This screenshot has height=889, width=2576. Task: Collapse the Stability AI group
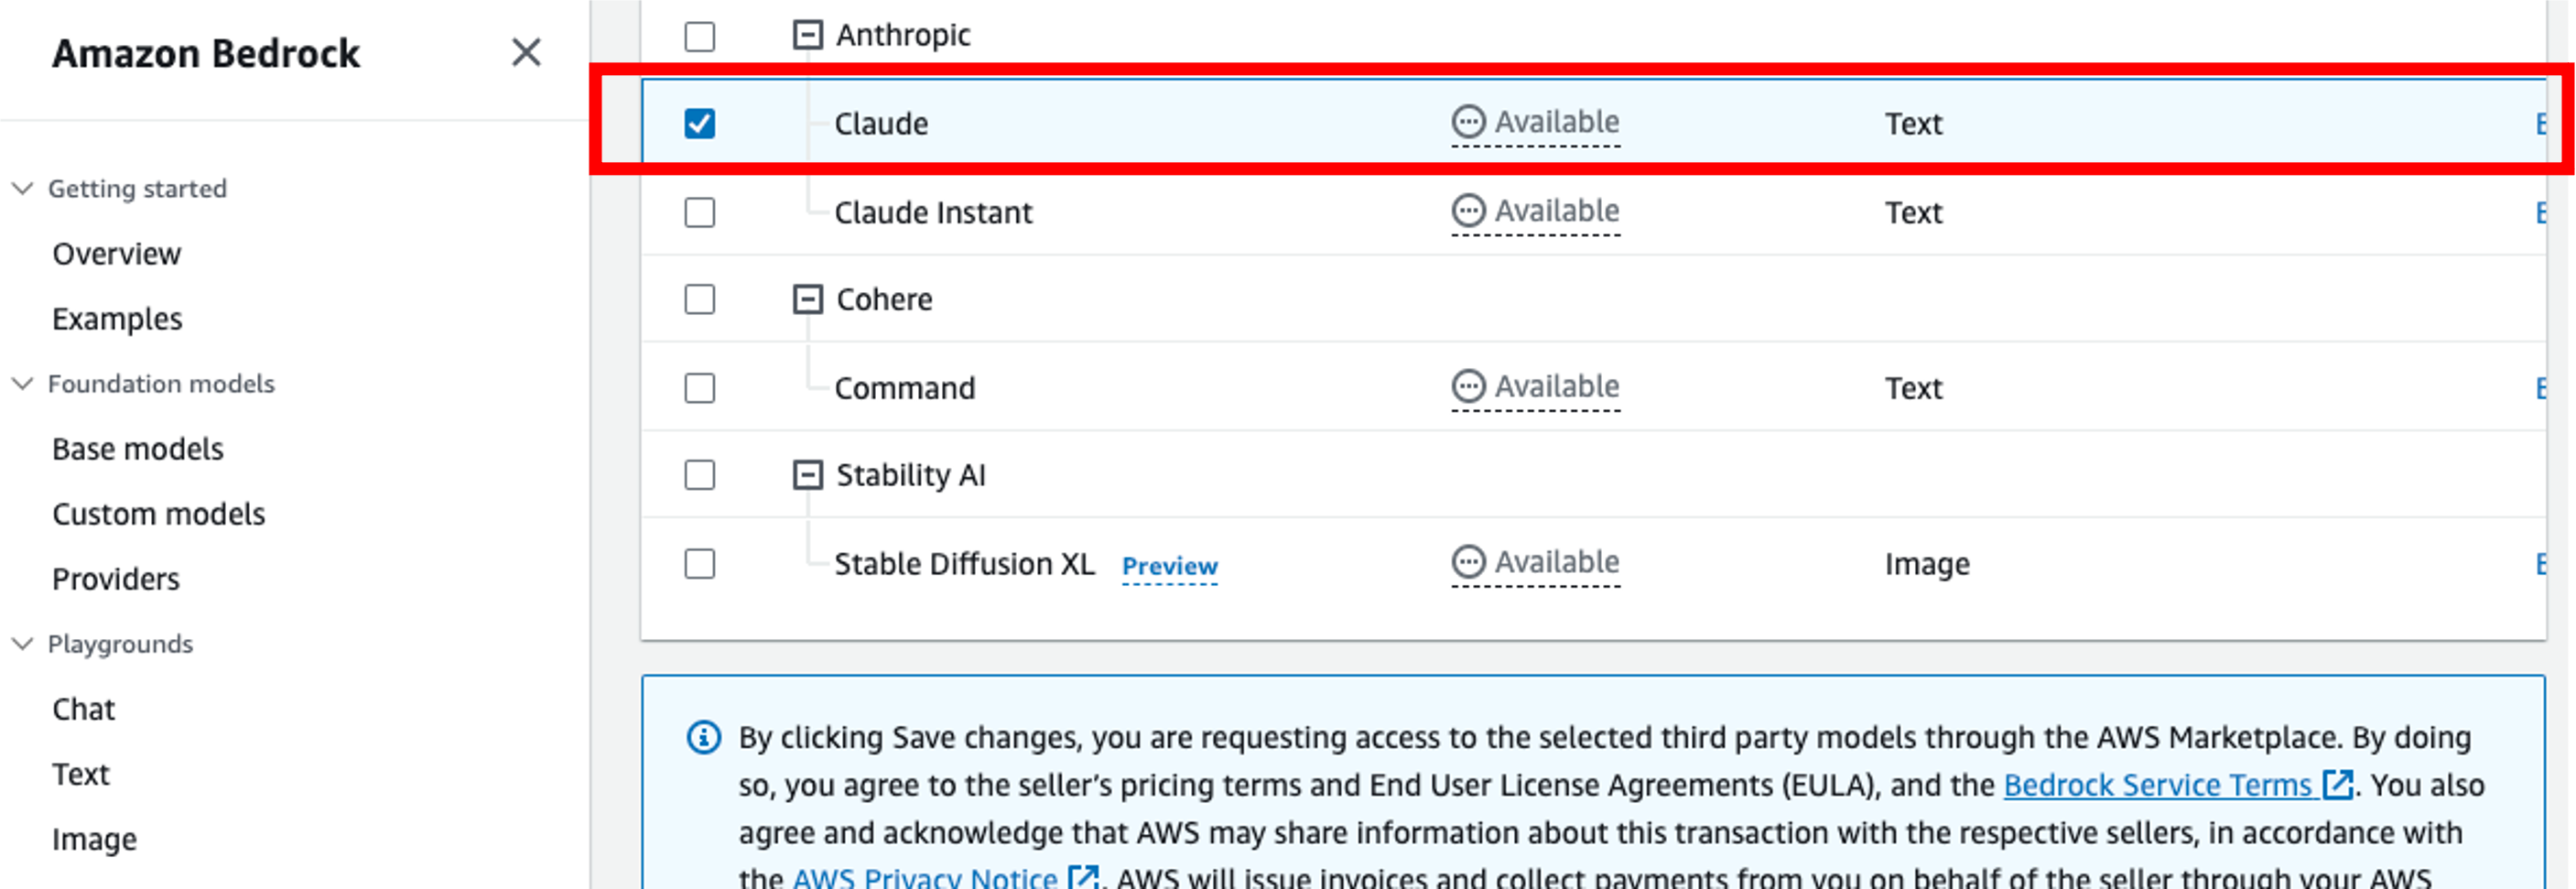[x=807, y=475]
